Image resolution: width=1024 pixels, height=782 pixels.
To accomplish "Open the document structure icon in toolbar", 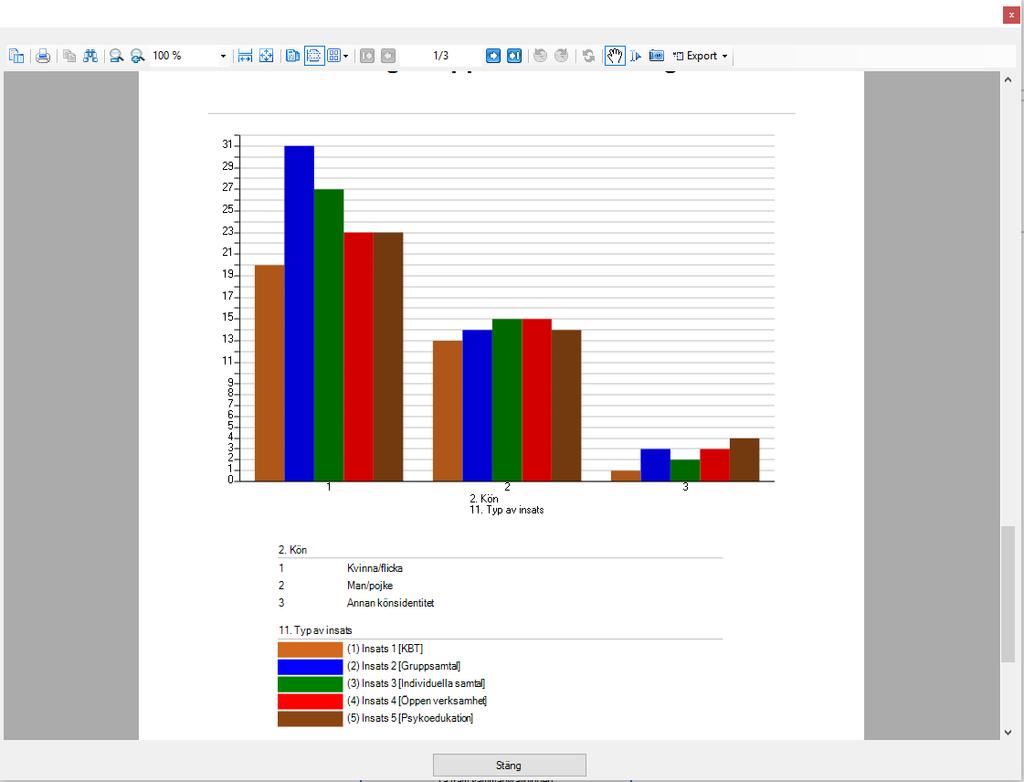I will coord(16,56).
